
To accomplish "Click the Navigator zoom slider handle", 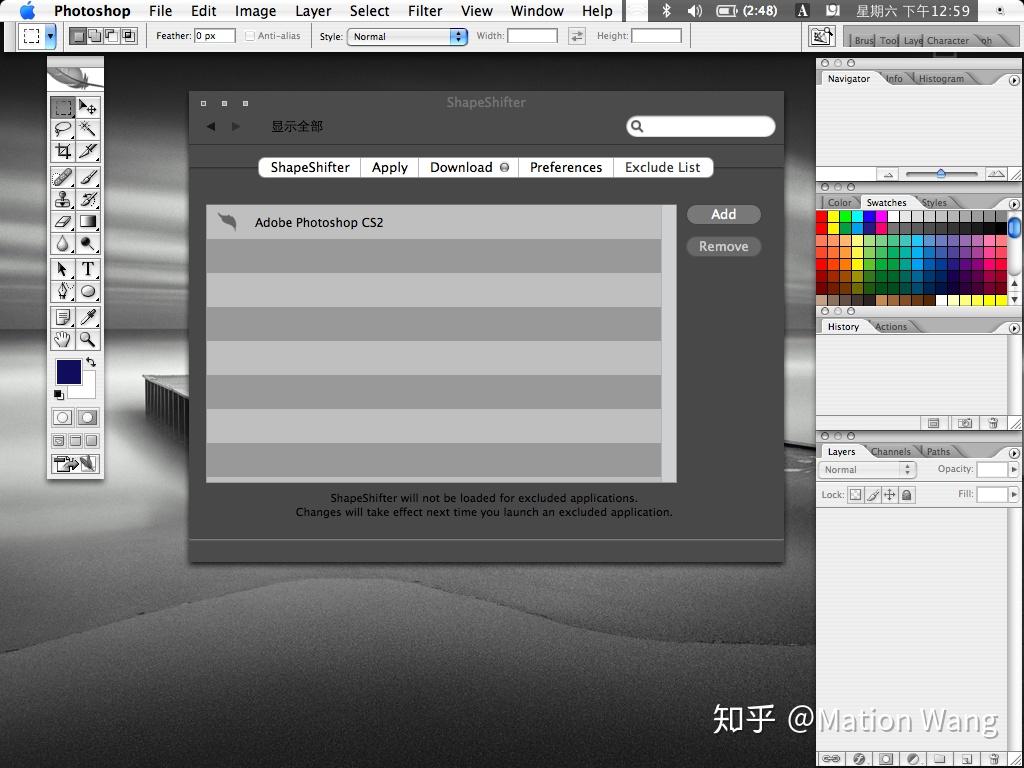I will (x=941, y=173).
